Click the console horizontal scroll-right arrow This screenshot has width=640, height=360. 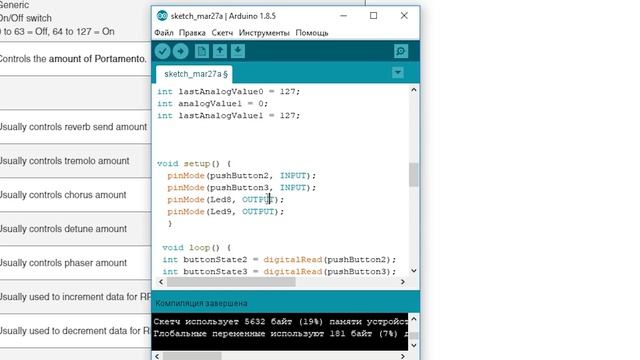pos(403,356)
